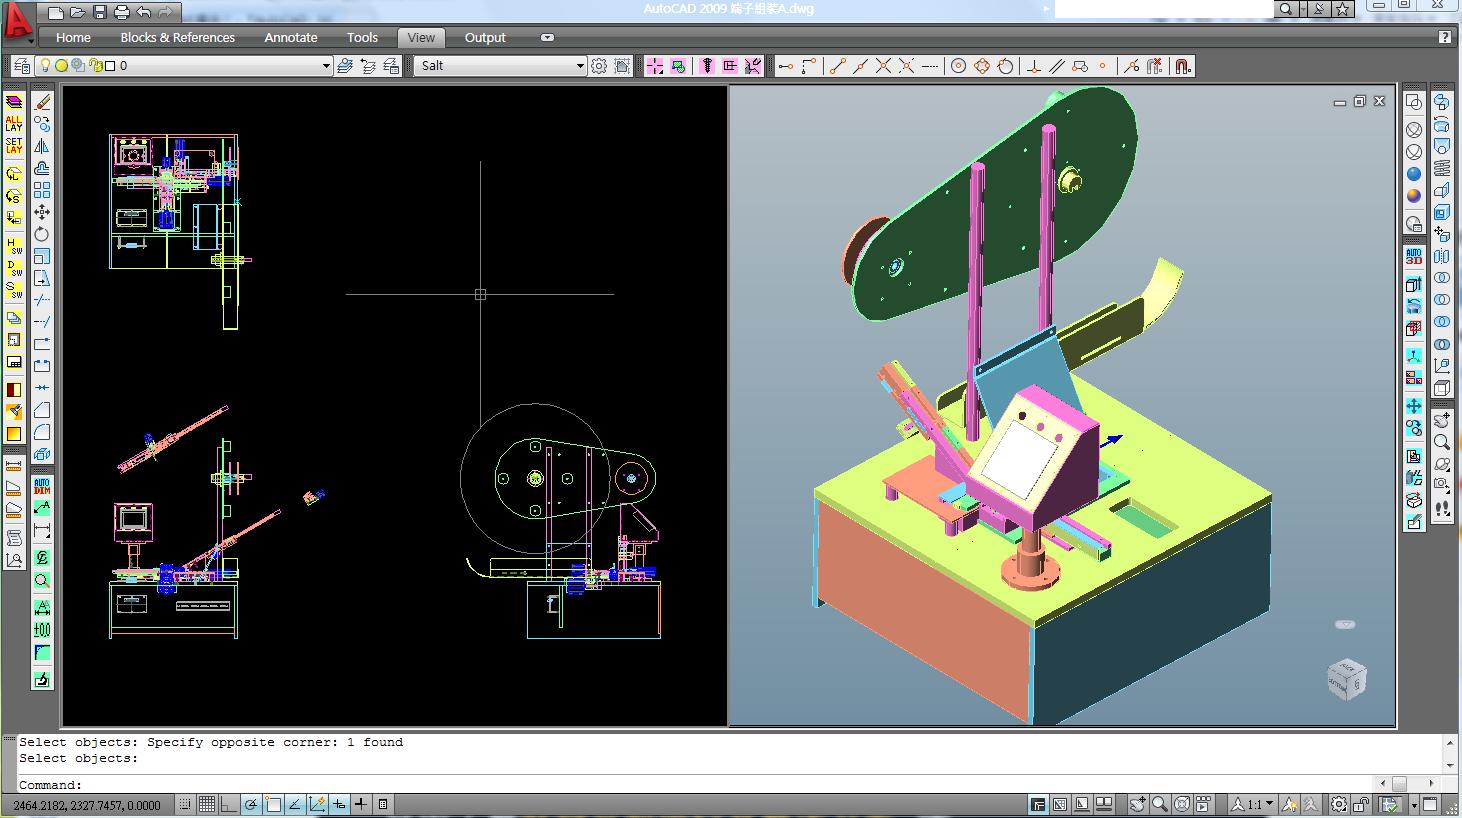
Task: Click the New drawing icon
Action: click(x=56, y=12)
